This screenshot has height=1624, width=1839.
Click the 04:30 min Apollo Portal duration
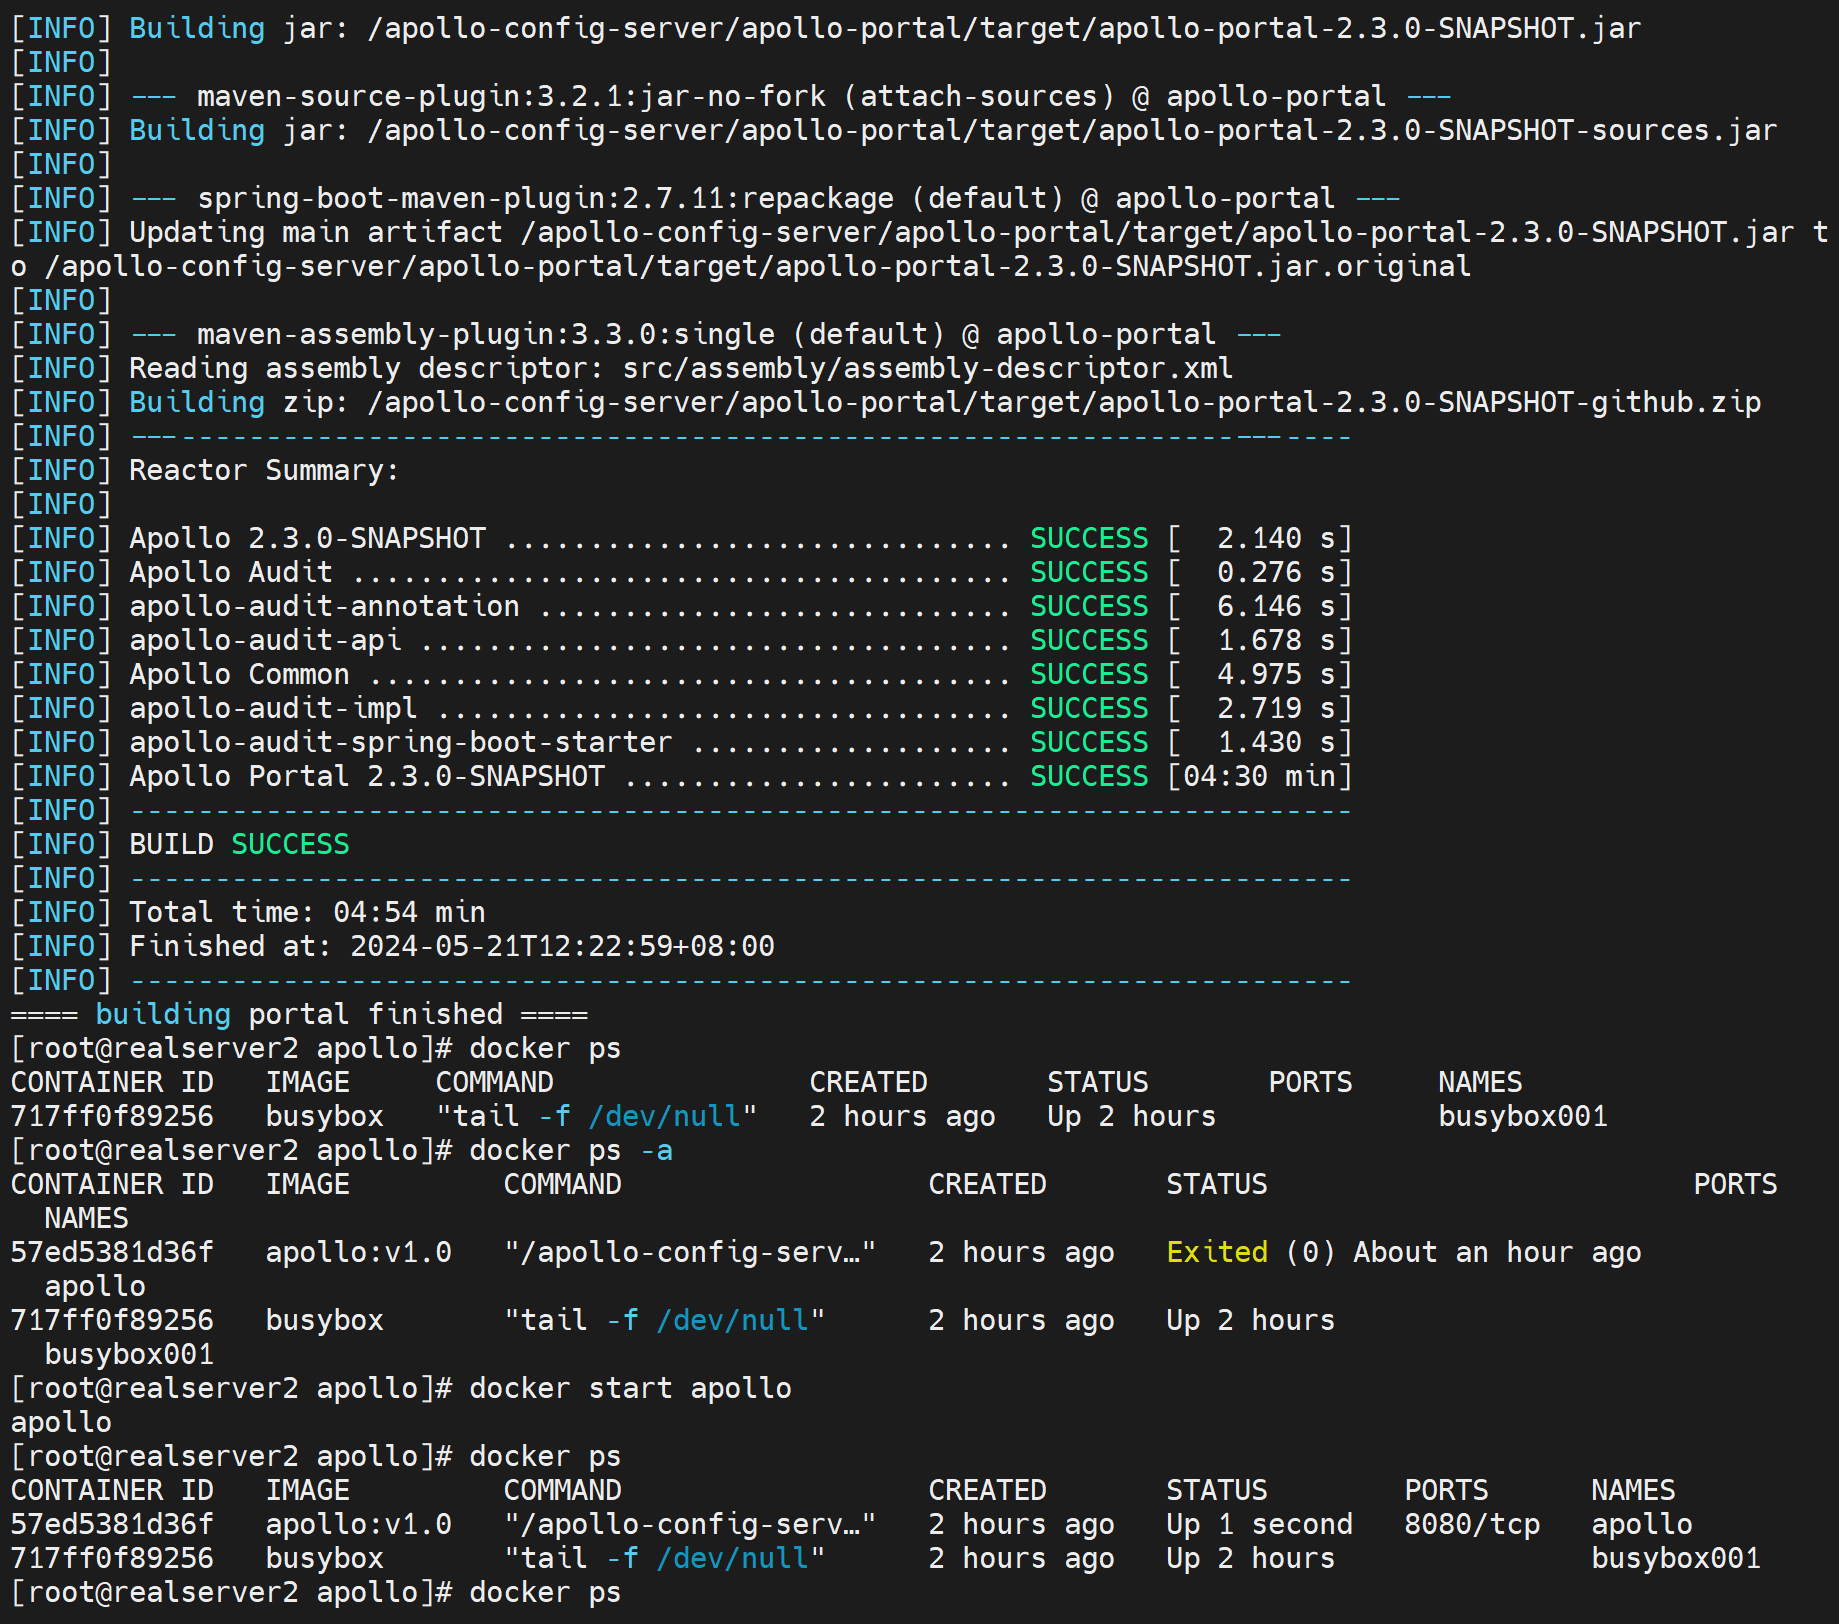1259,776
